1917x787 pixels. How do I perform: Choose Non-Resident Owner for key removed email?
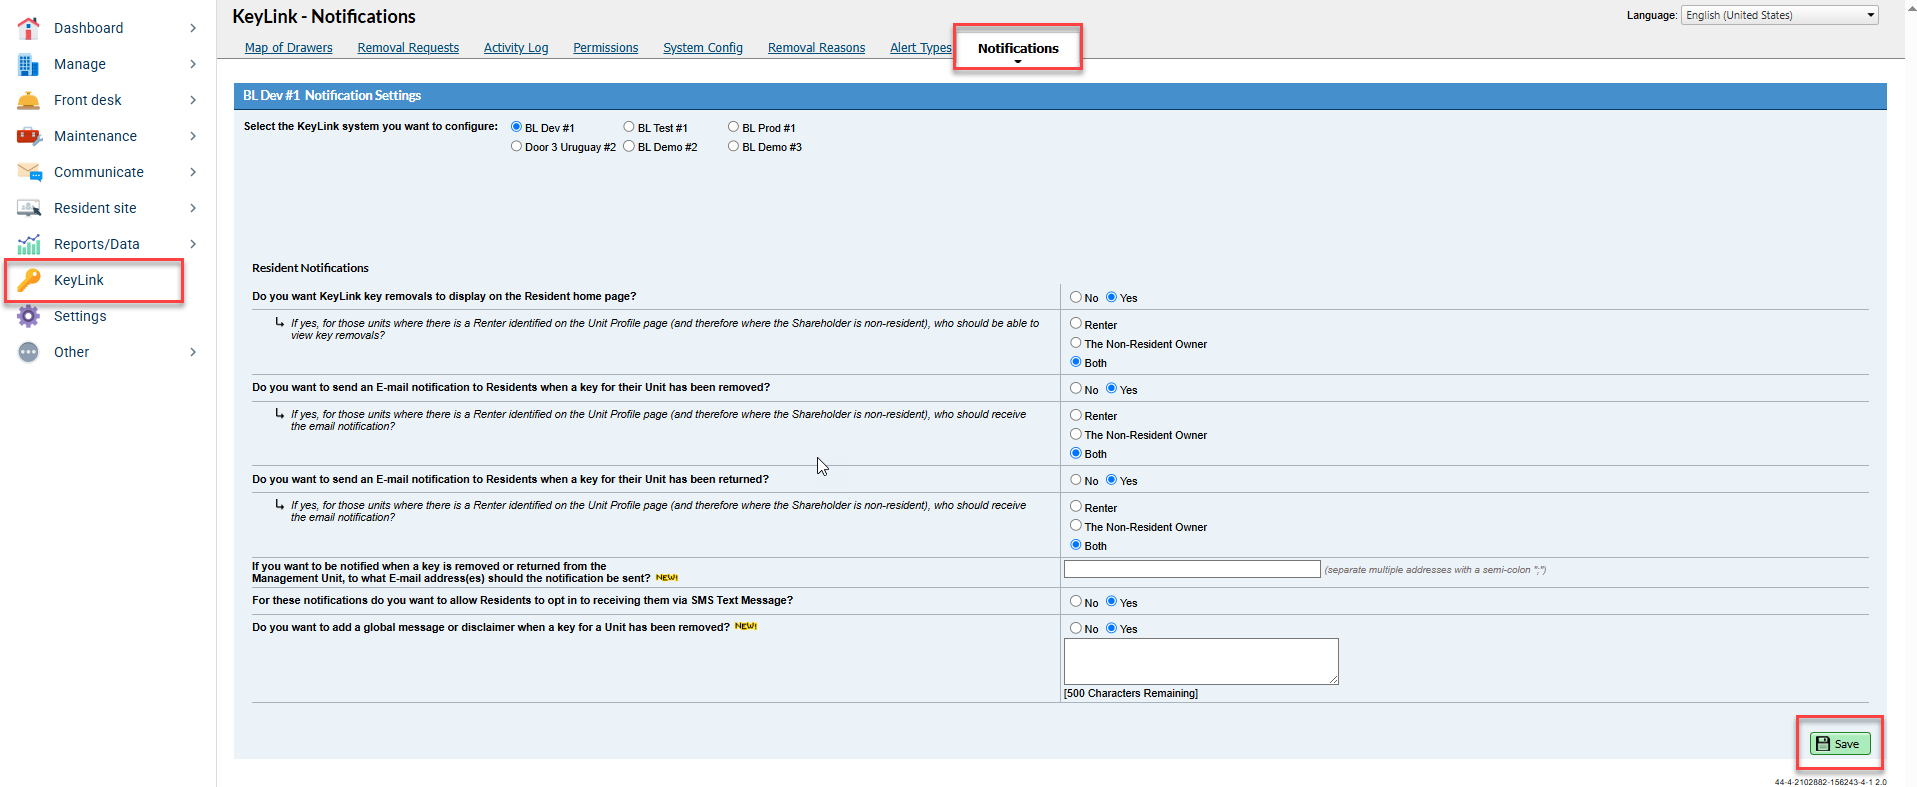point(1076,434)
